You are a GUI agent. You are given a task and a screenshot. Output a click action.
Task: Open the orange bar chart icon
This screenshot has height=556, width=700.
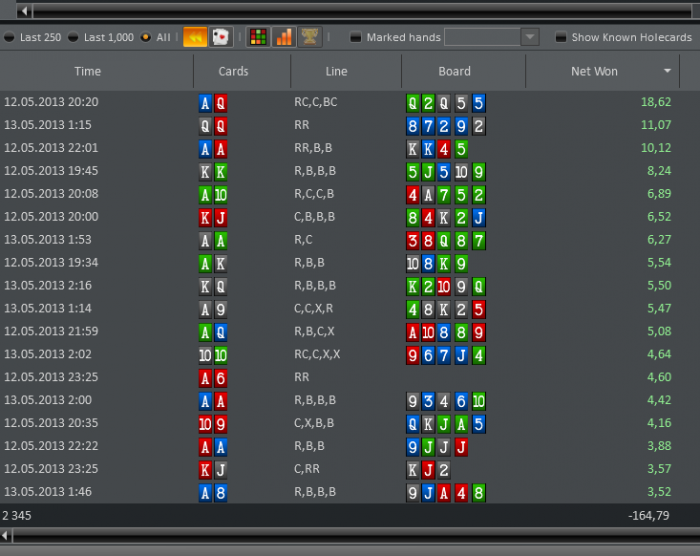284,37
